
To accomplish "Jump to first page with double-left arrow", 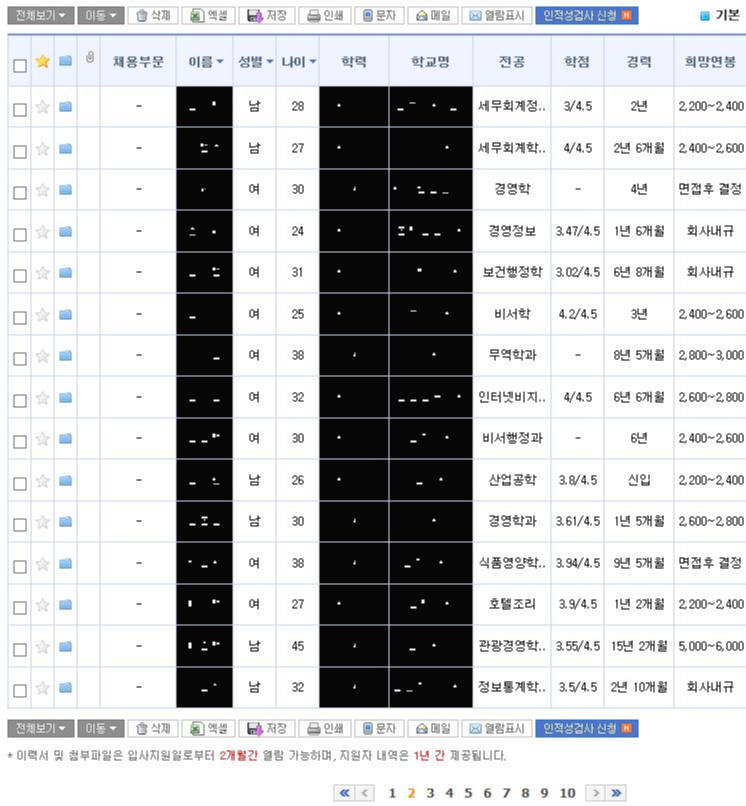I will coord(344,793).
